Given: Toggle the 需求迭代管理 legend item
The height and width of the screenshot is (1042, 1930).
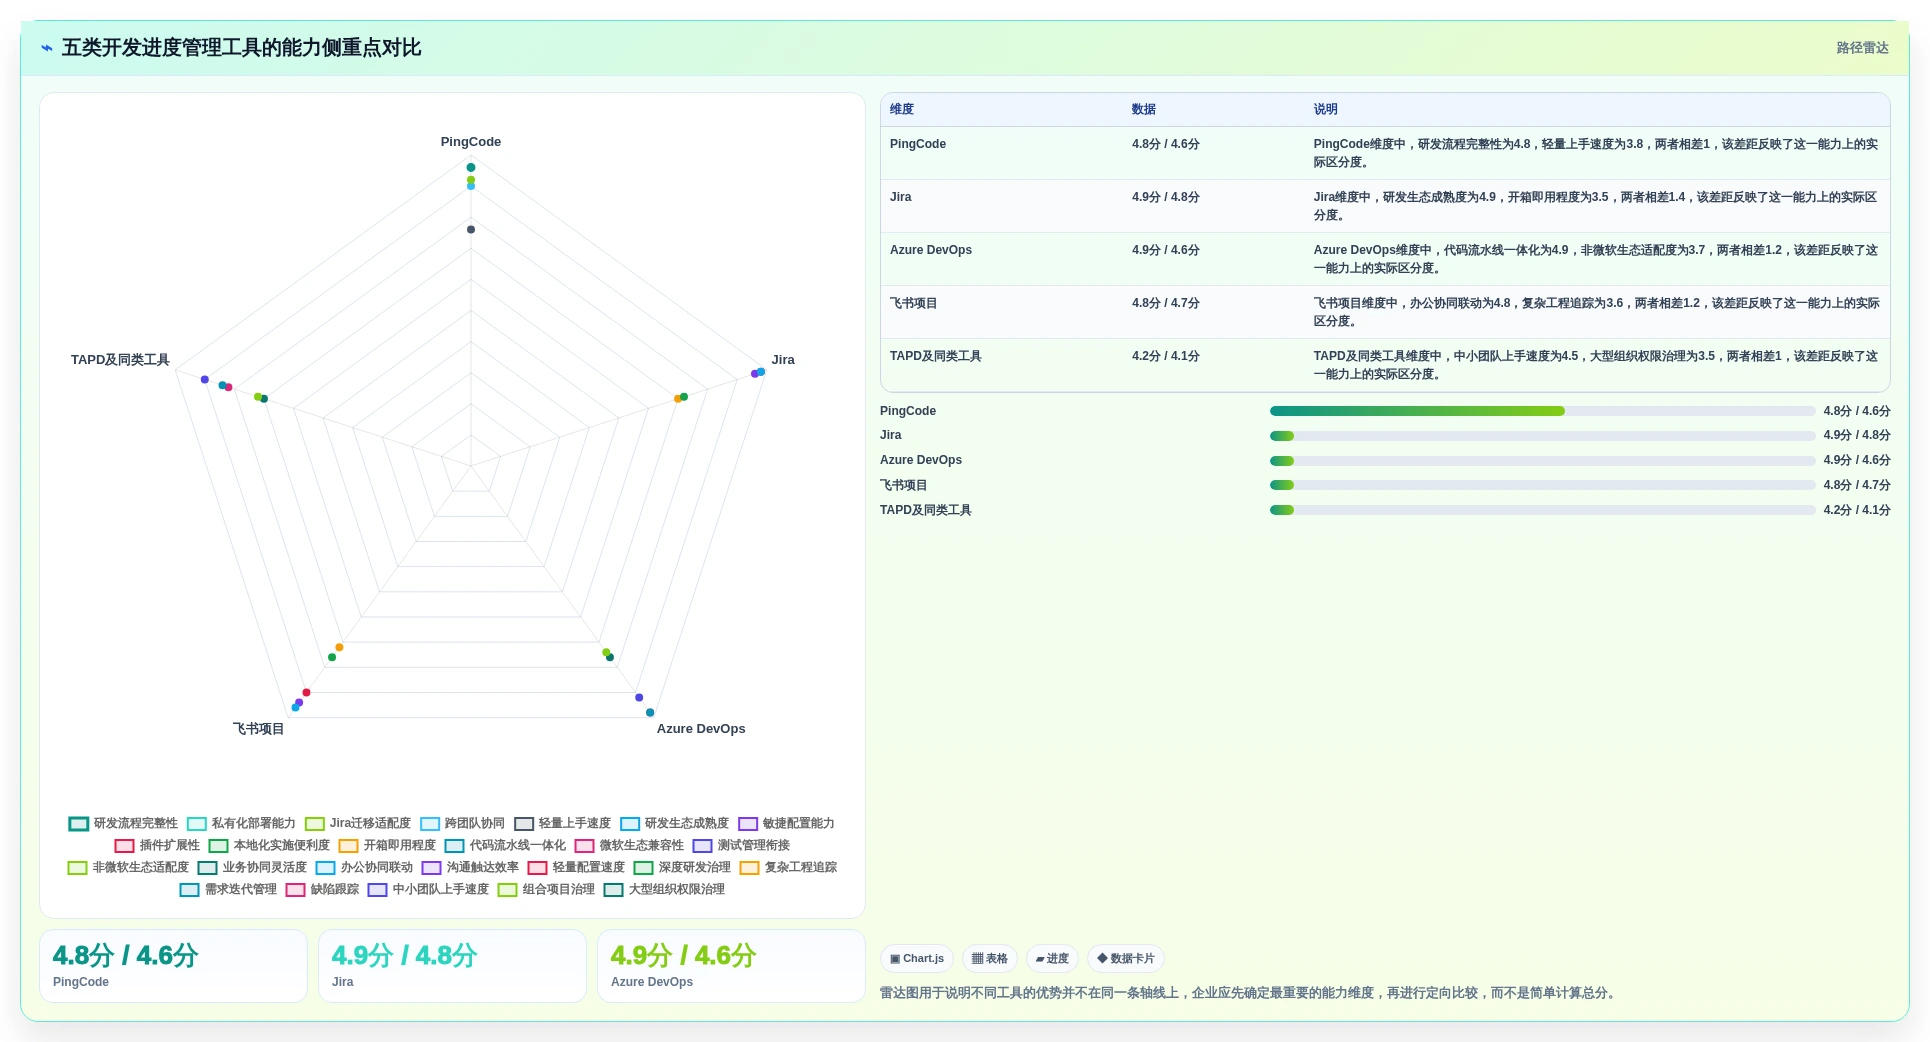Looking at the screenshot, I should click(x=228, y=889).
